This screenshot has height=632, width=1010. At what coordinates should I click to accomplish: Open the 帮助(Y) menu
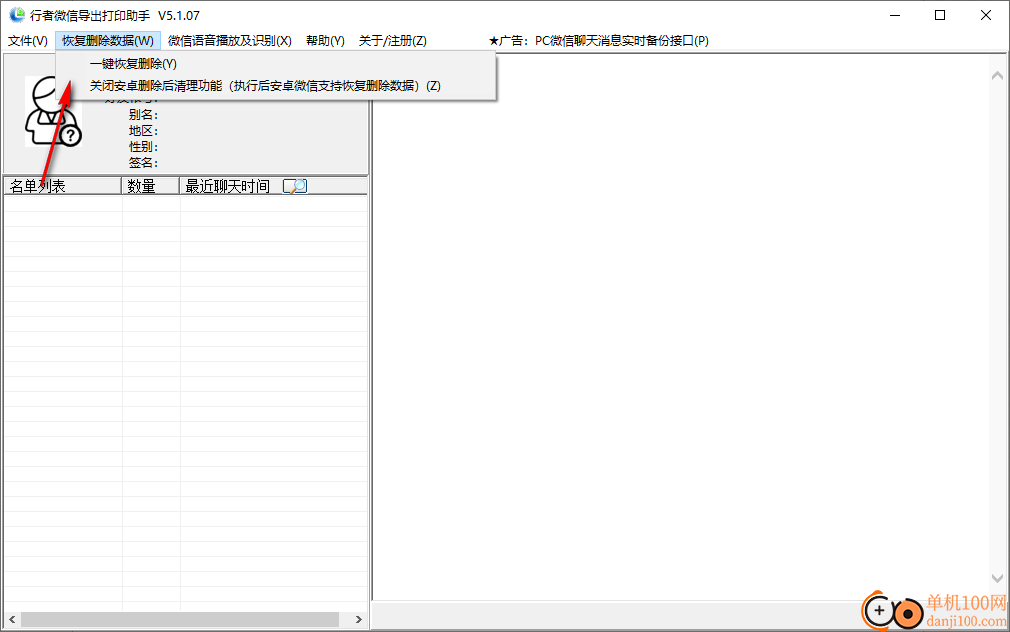pyautogui.click(x=325, y=41)
